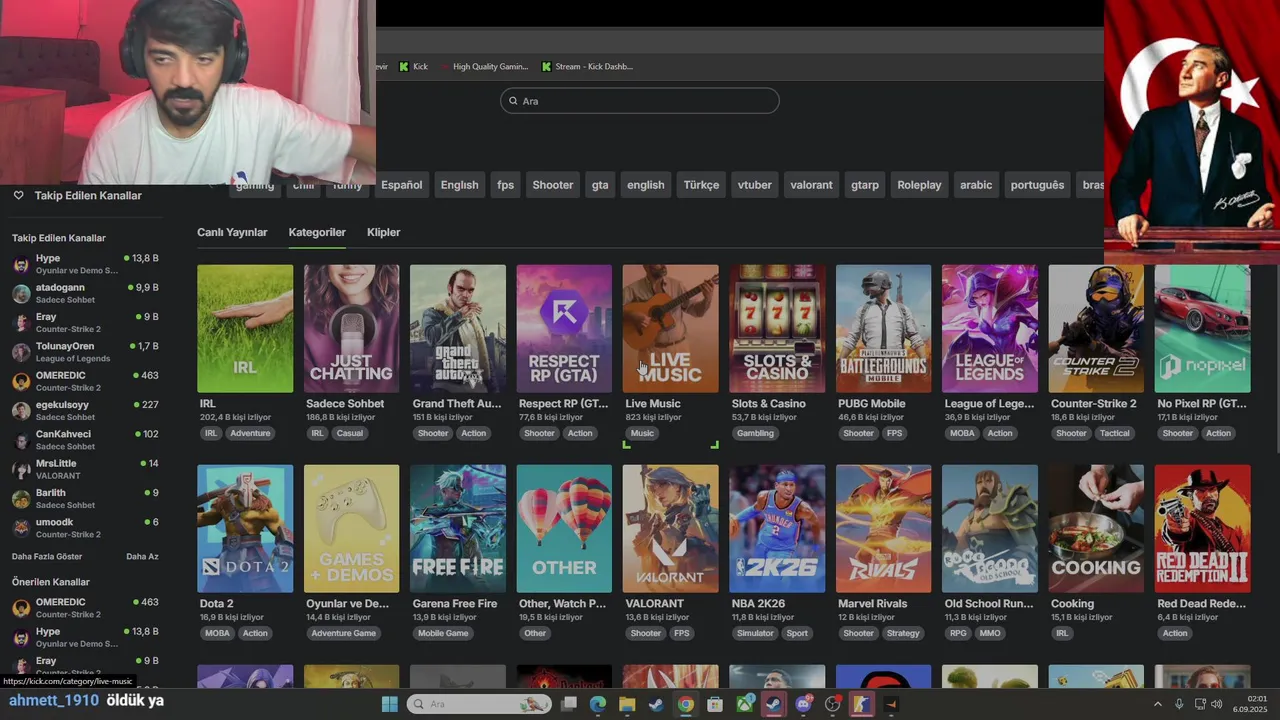Click the Tactical tag under Counter-Strike 2
This screenshot has height=720, width=1280.
tap(1114, 433)
